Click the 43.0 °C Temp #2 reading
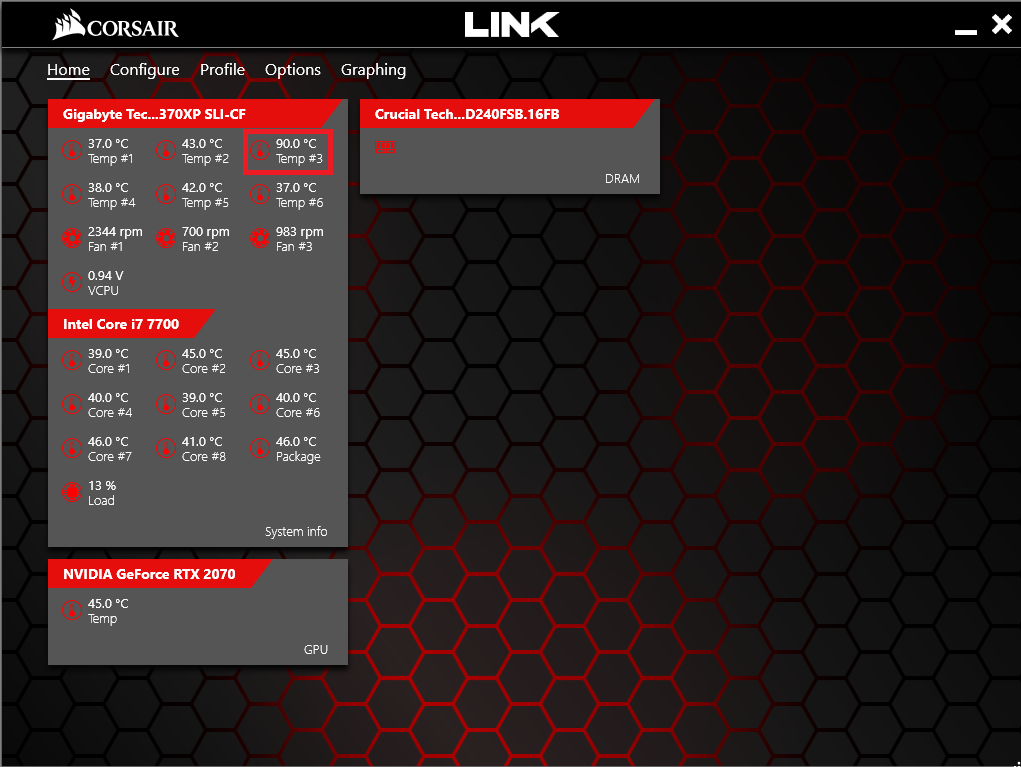The height and width of the screenshot is (767, 1021). [202, 143]
